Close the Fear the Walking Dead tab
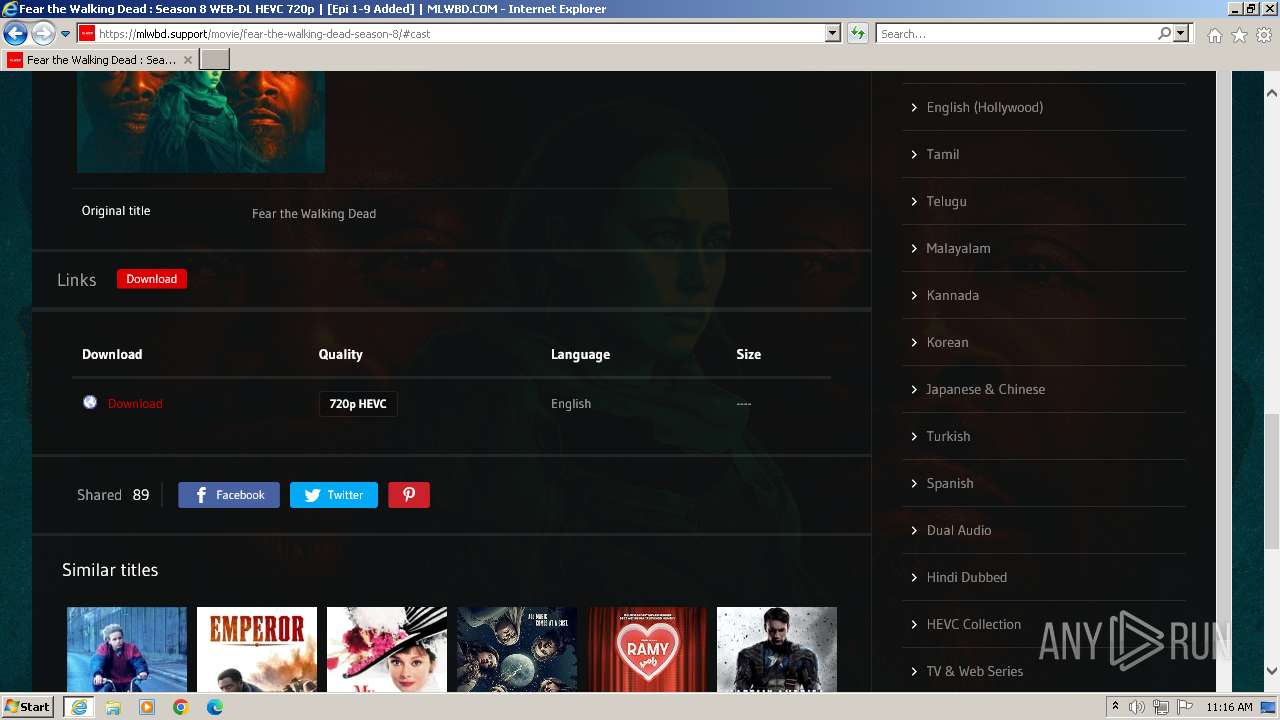 pos(188,60)
